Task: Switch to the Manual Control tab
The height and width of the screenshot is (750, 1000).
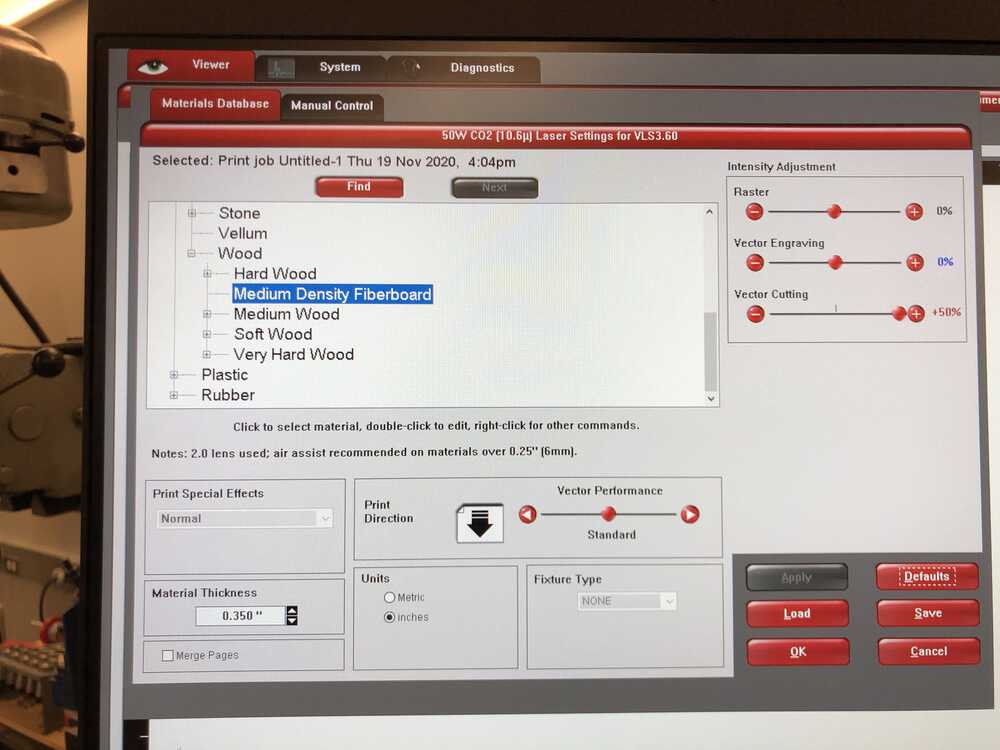Action: pos(331,105)
